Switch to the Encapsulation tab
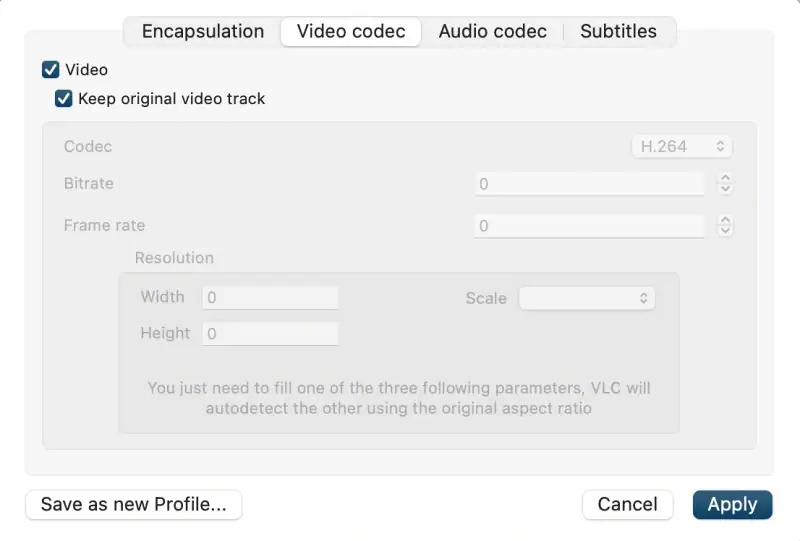The height and width of the screenshot is (541, 800). (203, 32)
